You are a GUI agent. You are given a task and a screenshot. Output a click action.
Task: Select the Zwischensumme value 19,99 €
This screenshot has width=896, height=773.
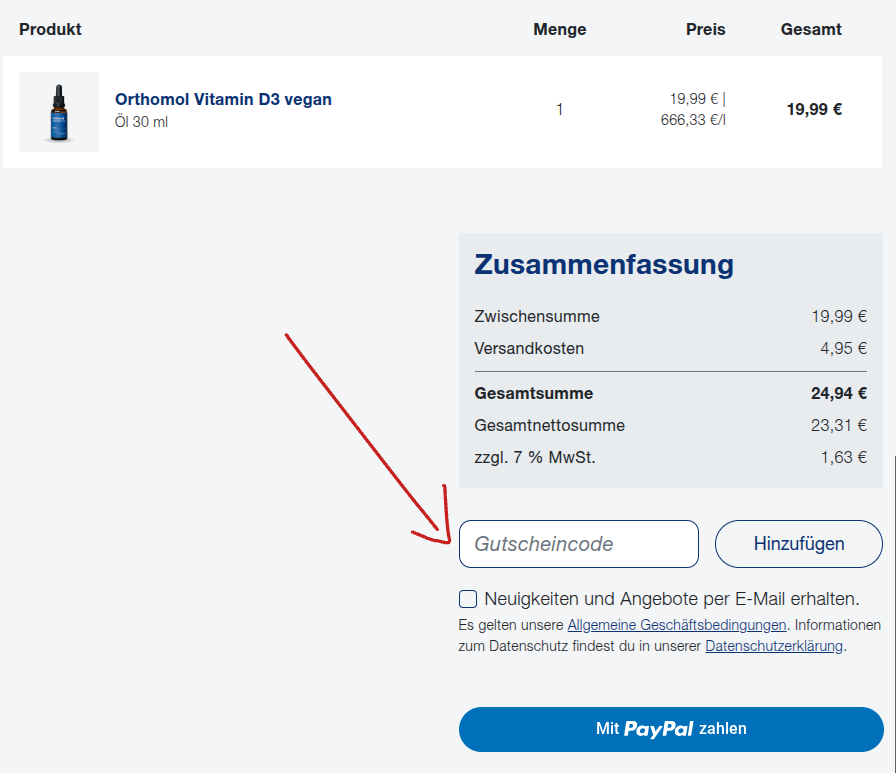[x=839, y=317]
